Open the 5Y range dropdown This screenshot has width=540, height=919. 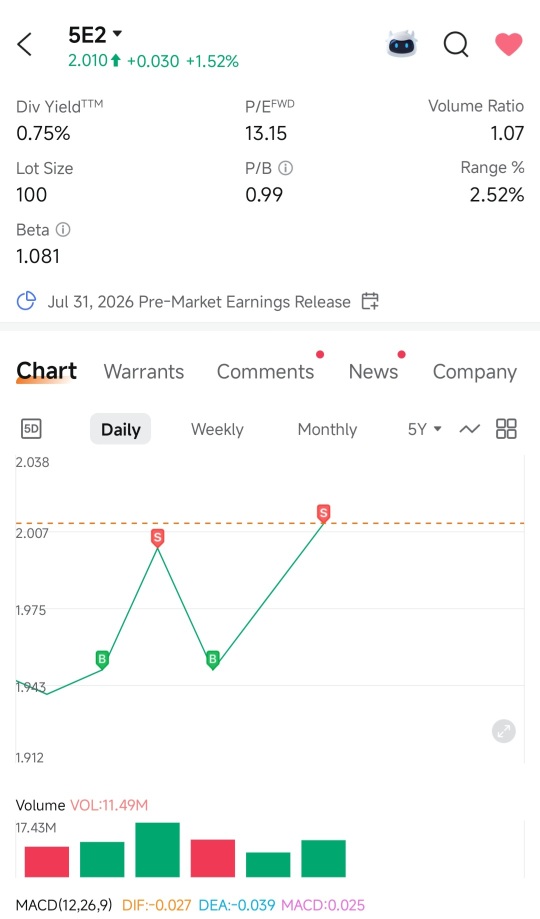424,429
